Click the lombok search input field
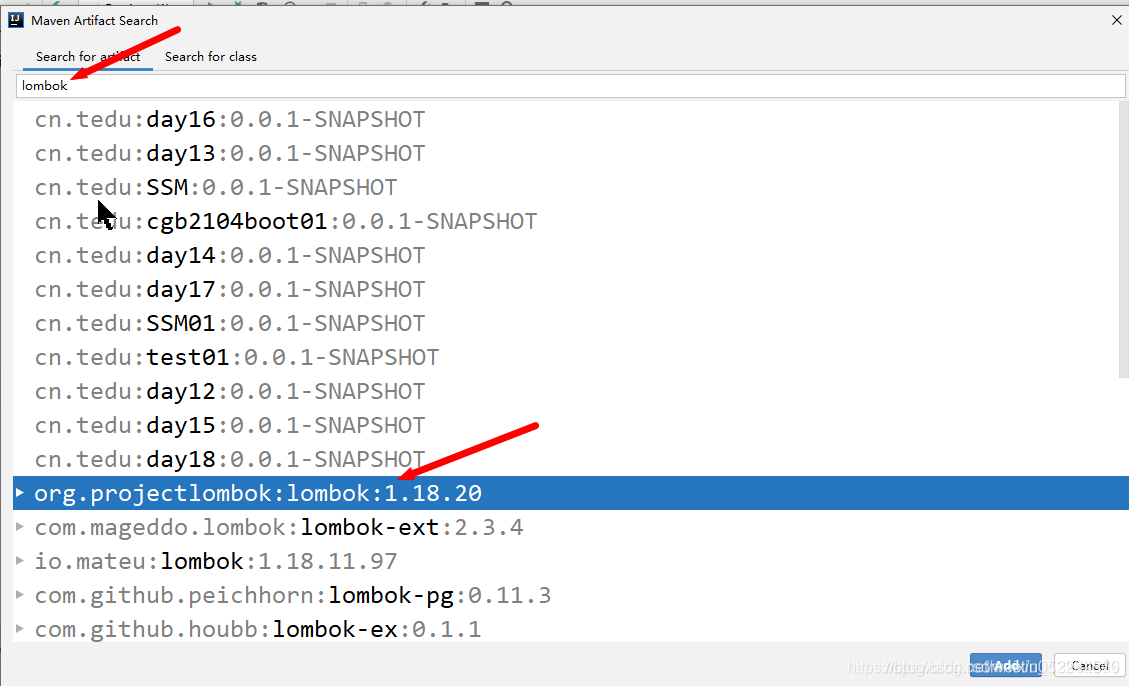The width and height of the screenshot is (1129, 686). (x=570, y=86)
